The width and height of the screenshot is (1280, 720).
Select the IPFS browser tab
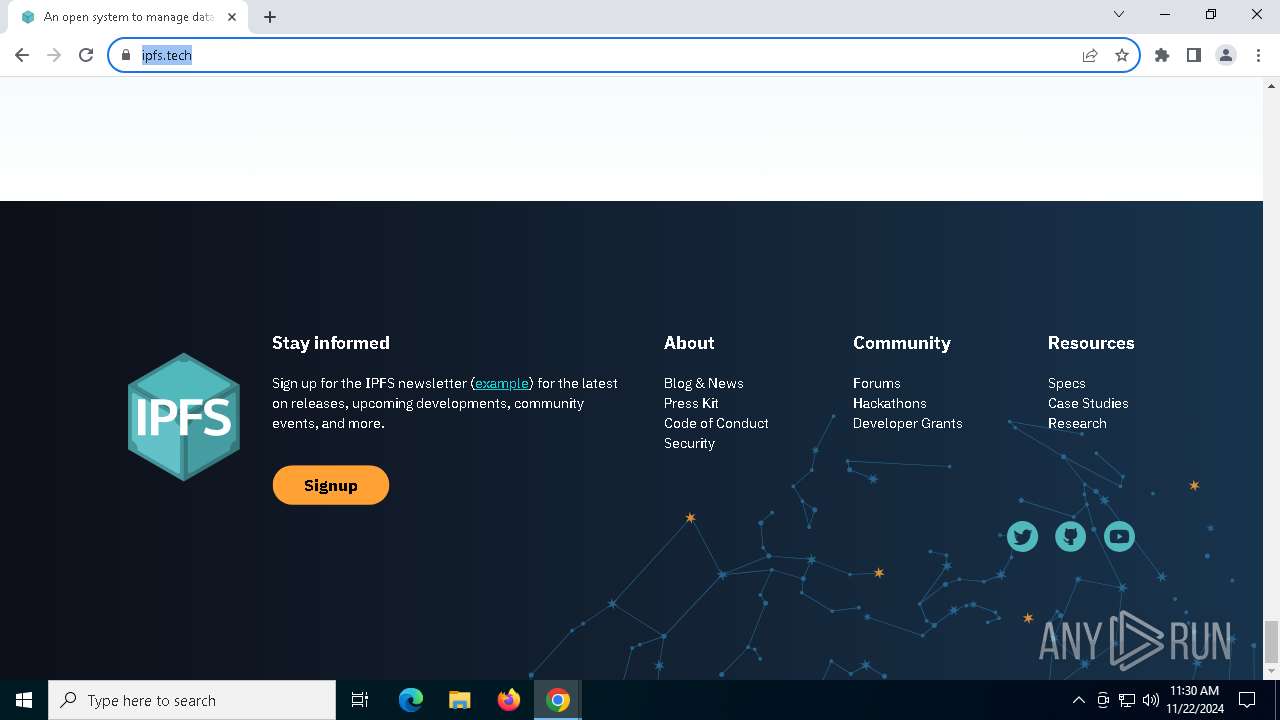coord(128,17)
